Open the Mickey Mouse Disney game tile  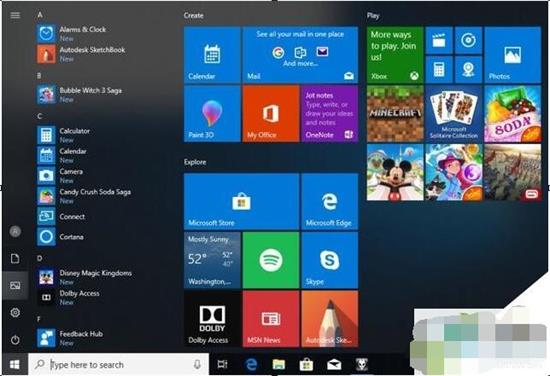(395, 172)
